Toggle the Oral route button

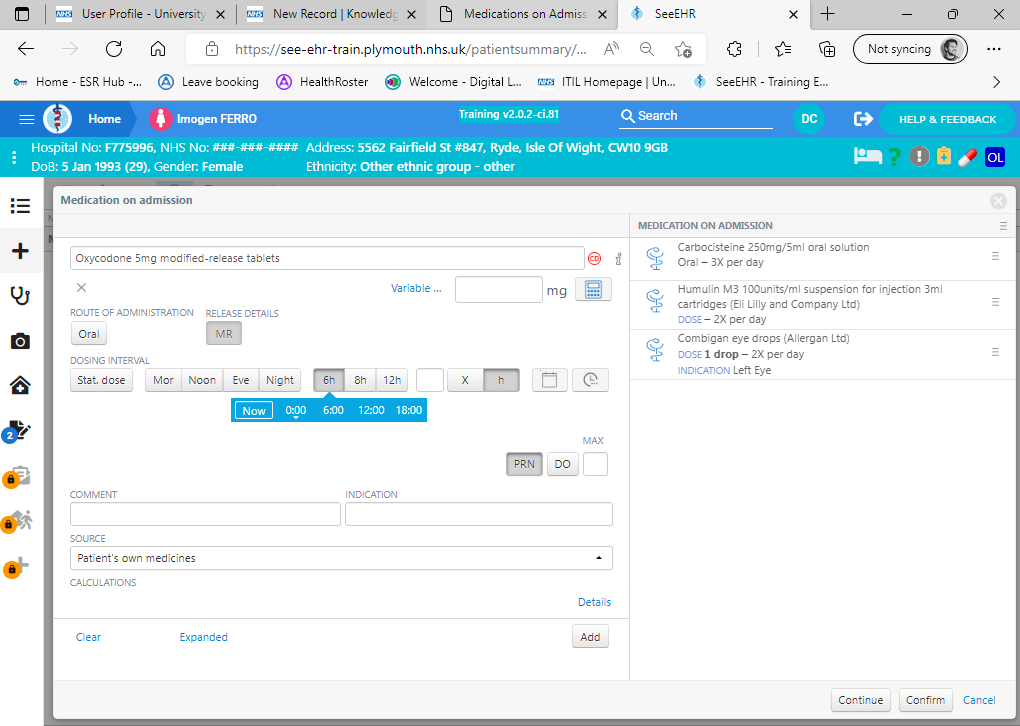[x=89, y=334]
